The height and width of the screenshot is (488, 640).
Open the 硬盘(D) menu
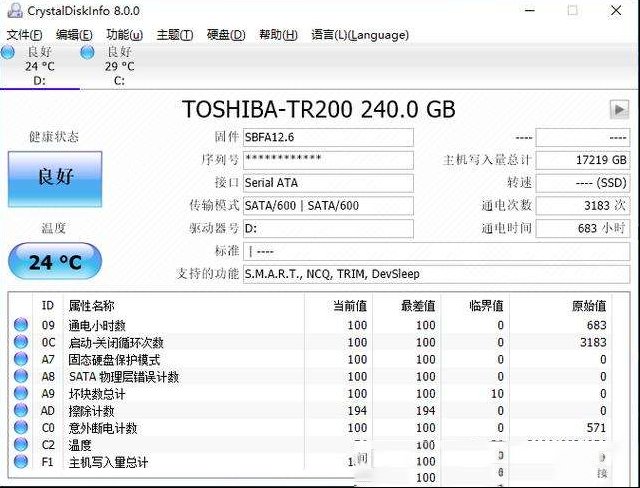click(x=226, y=35)
